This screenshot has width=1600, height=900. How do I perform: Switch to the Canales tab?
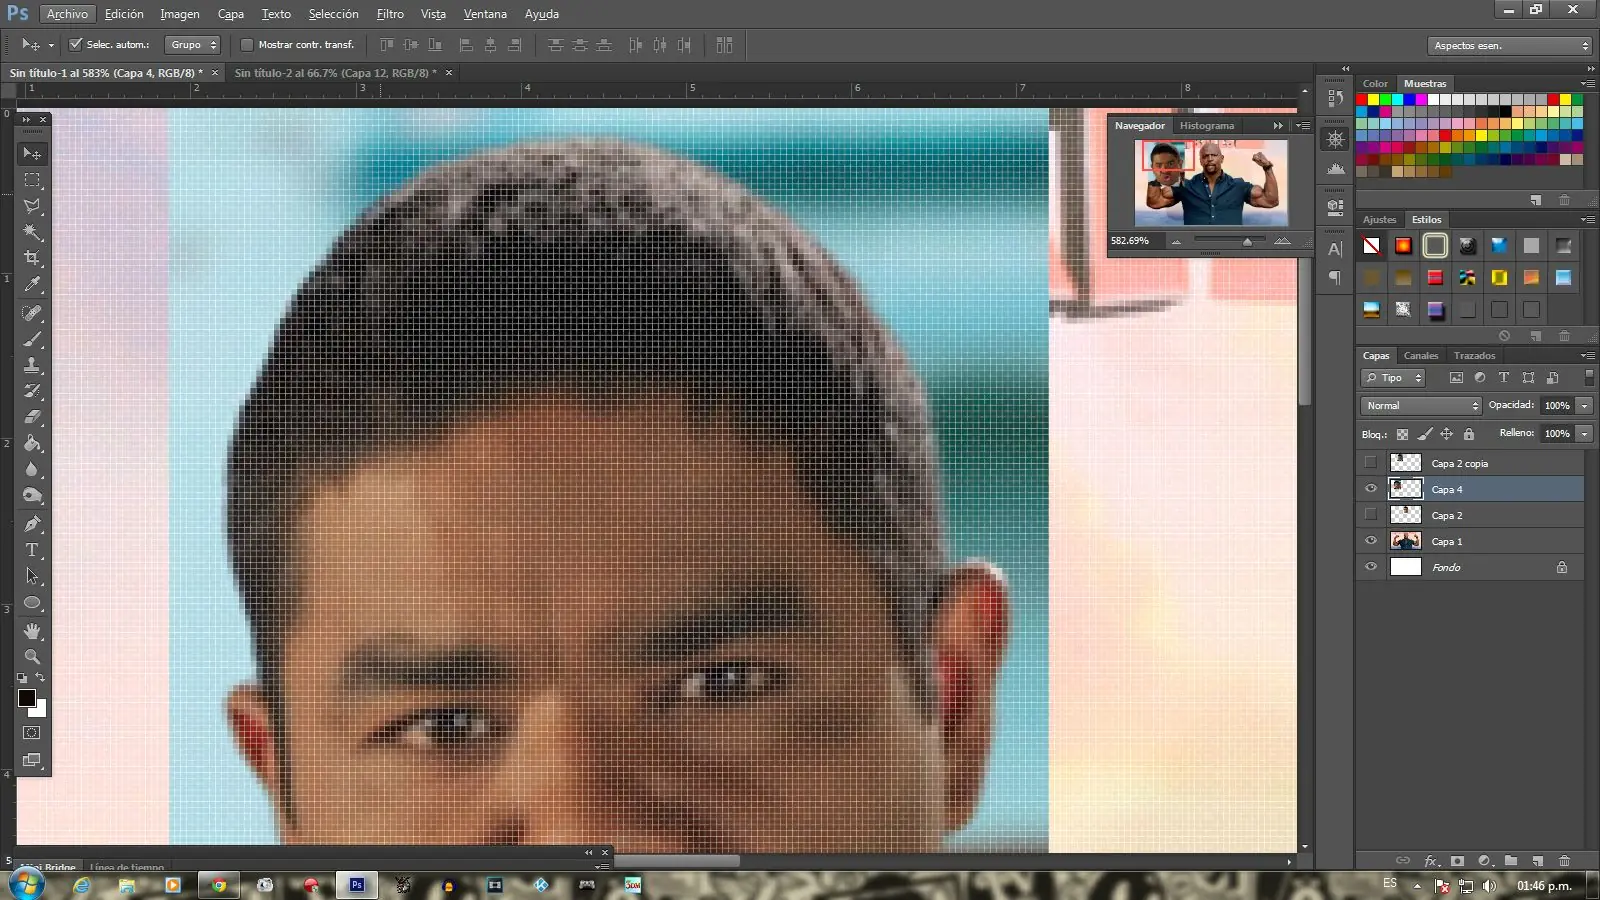point(1420,356)
